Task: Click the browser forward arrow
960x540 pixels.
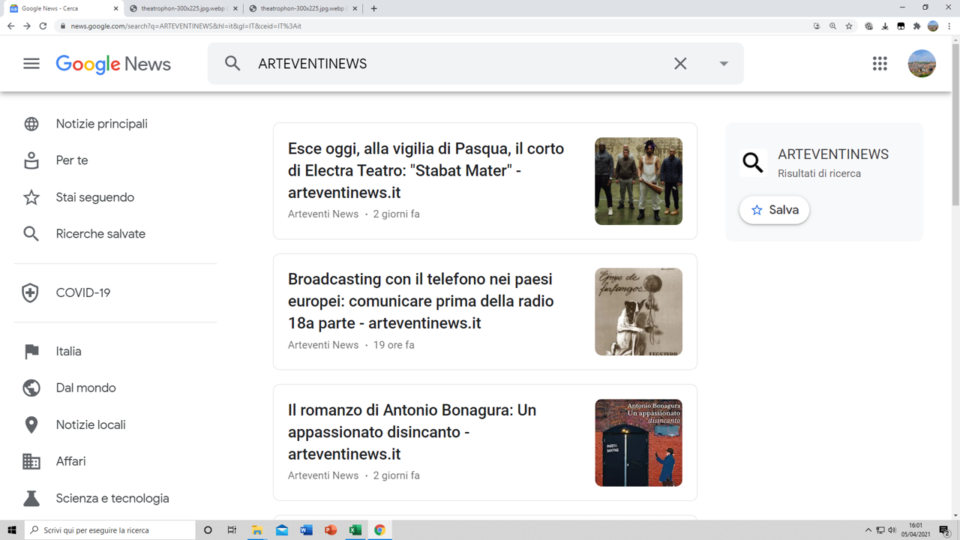Action: point(27,26)
